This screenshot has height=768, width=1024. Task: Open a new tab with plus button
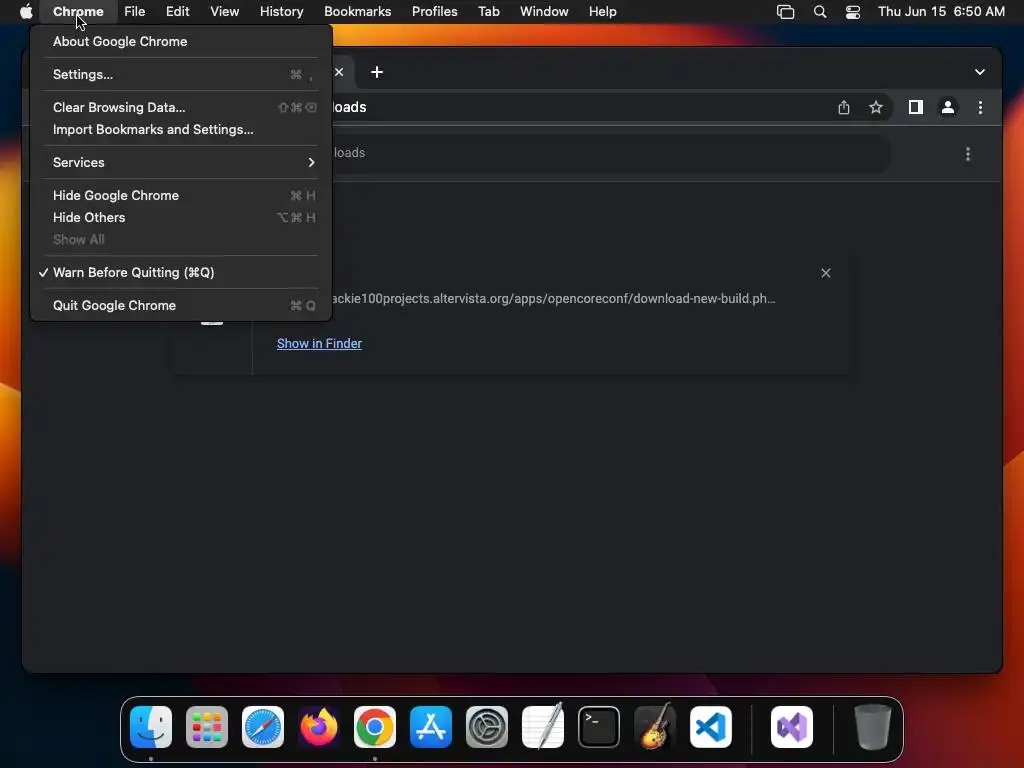pyautogui.click(x=377, y=72)
